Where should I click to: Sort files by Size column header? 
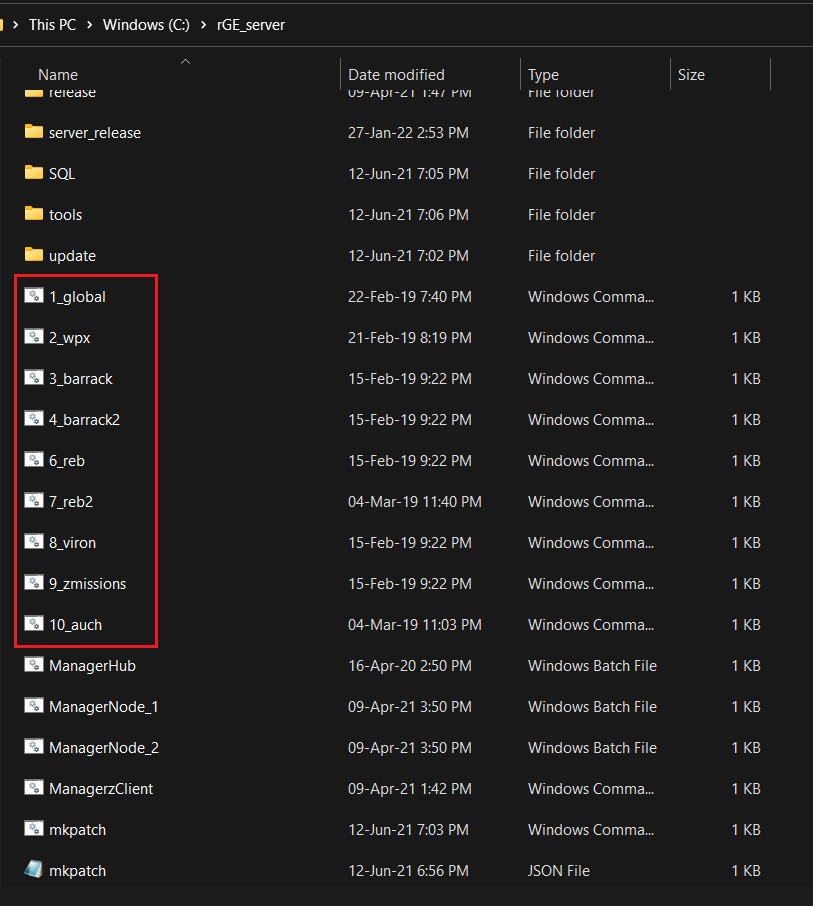pyautogui.click(x=691, y=75)
